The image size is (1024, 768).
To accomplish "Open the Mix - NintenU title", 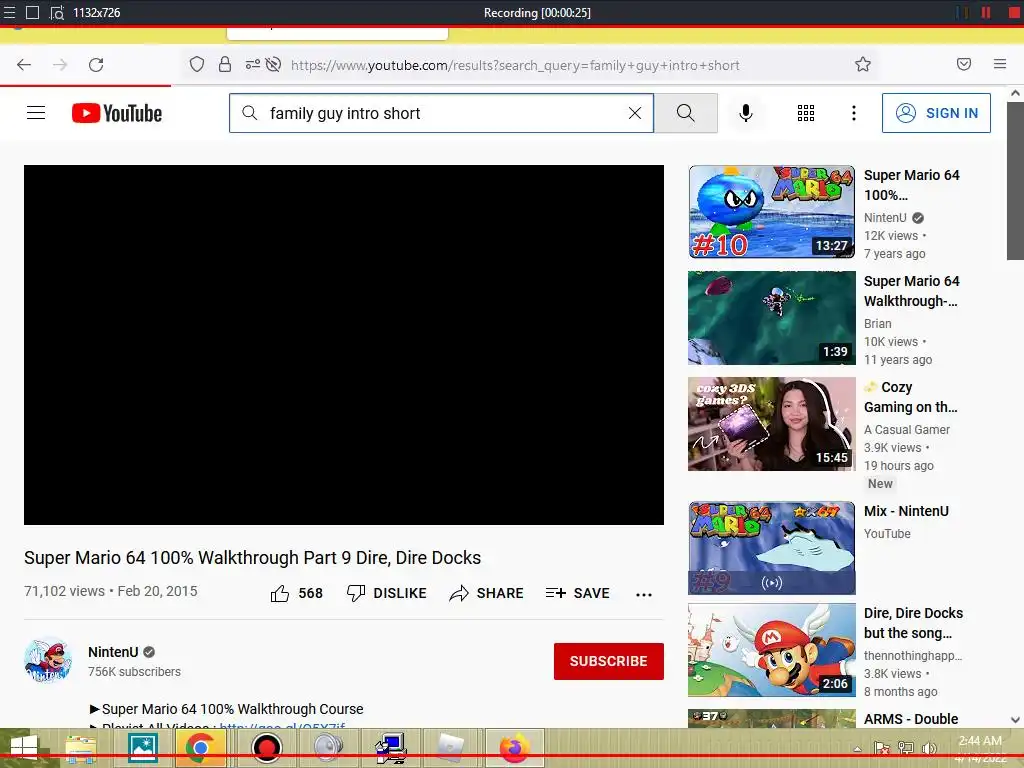I will (906, 511).
